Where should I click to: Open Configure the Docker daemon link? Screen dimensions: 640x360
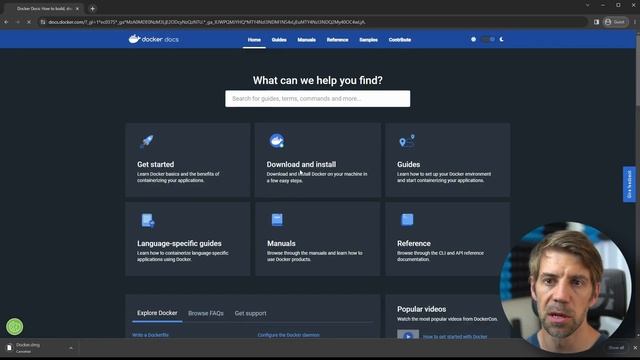coord(289,335)
